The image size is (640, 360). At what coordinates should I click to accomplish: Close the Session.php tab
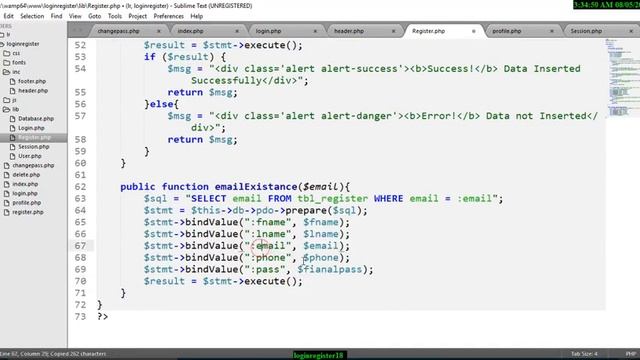[x=631, y=31]
